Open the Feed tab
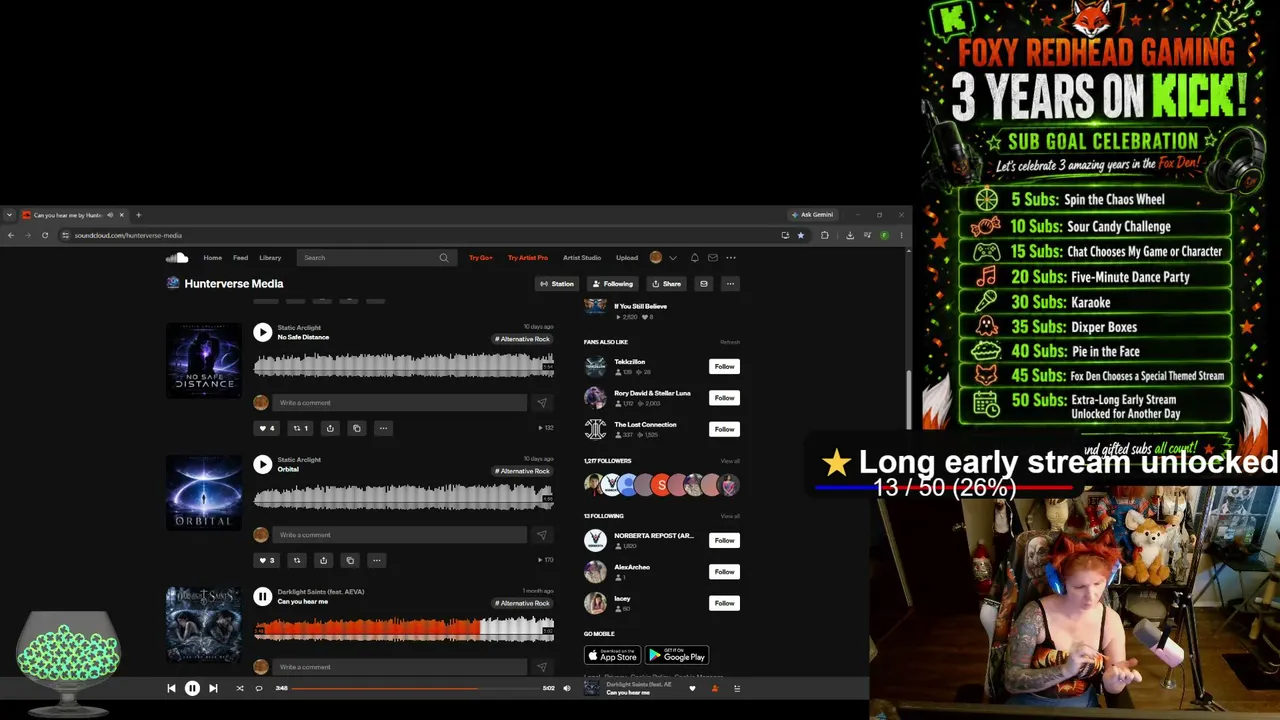 [241, 258]
